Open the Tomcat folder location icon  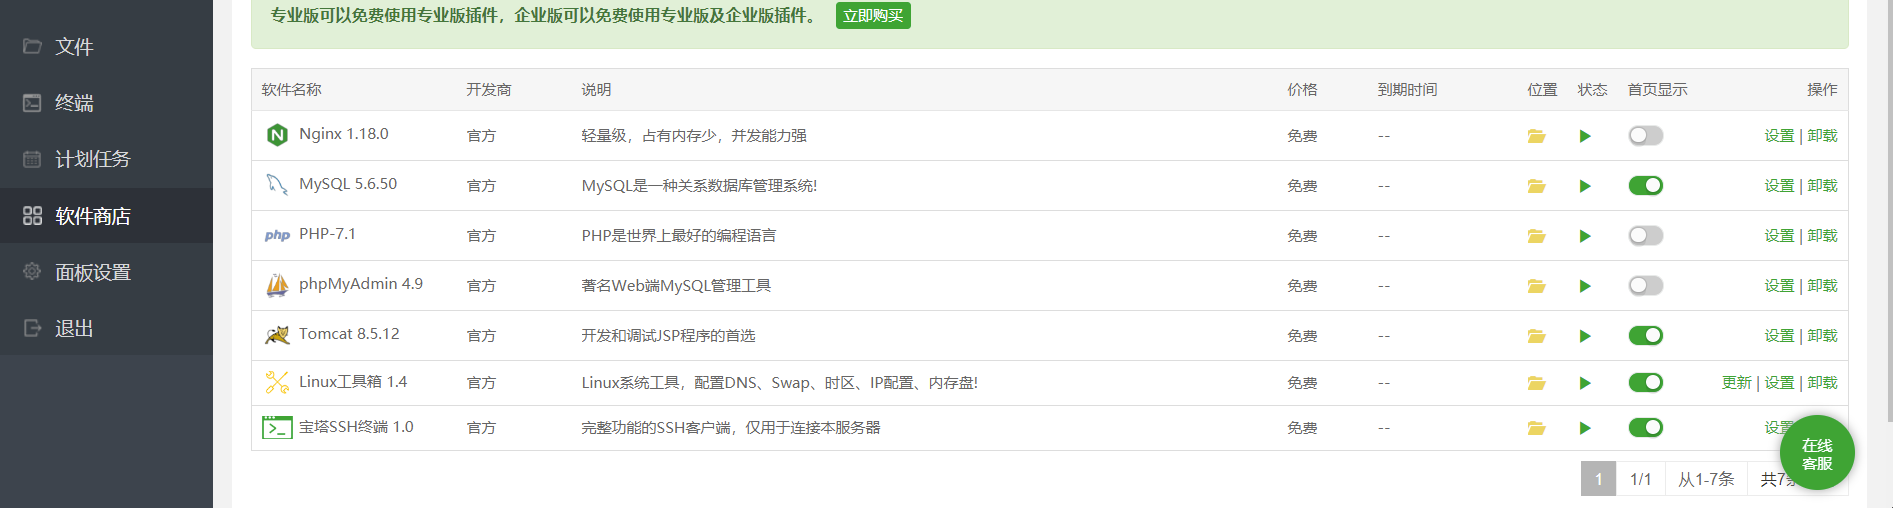pos(1537,336)
